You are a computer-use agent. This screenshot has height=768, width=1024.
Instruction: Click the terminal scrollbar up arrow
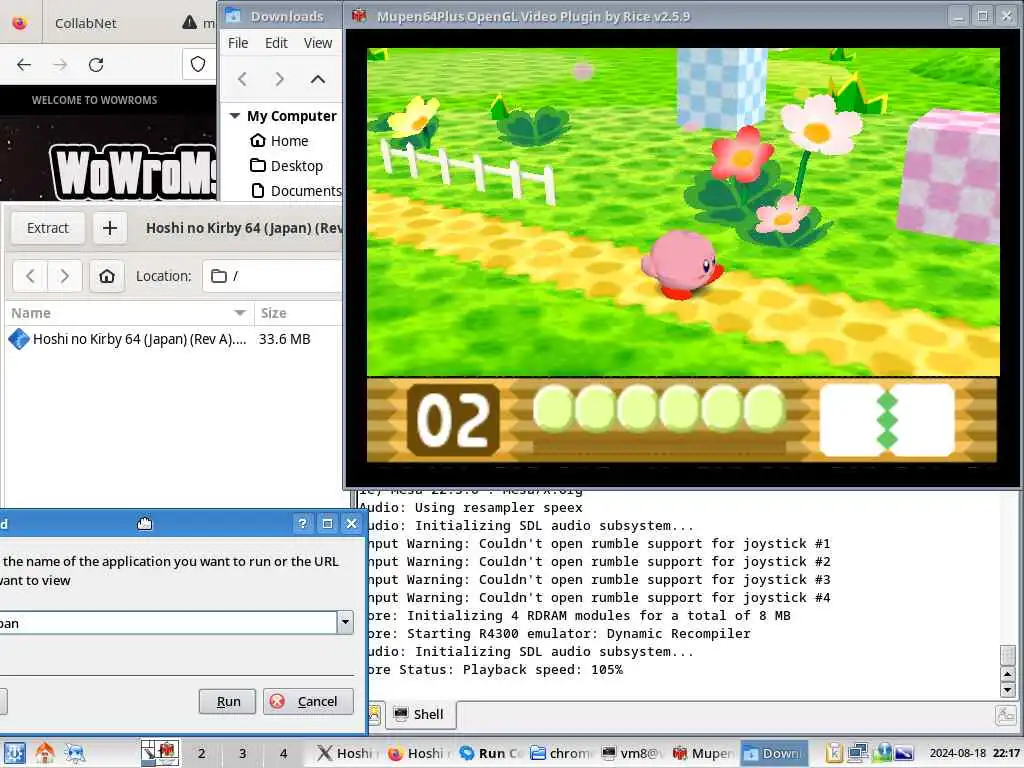(x=1007, y=674)
